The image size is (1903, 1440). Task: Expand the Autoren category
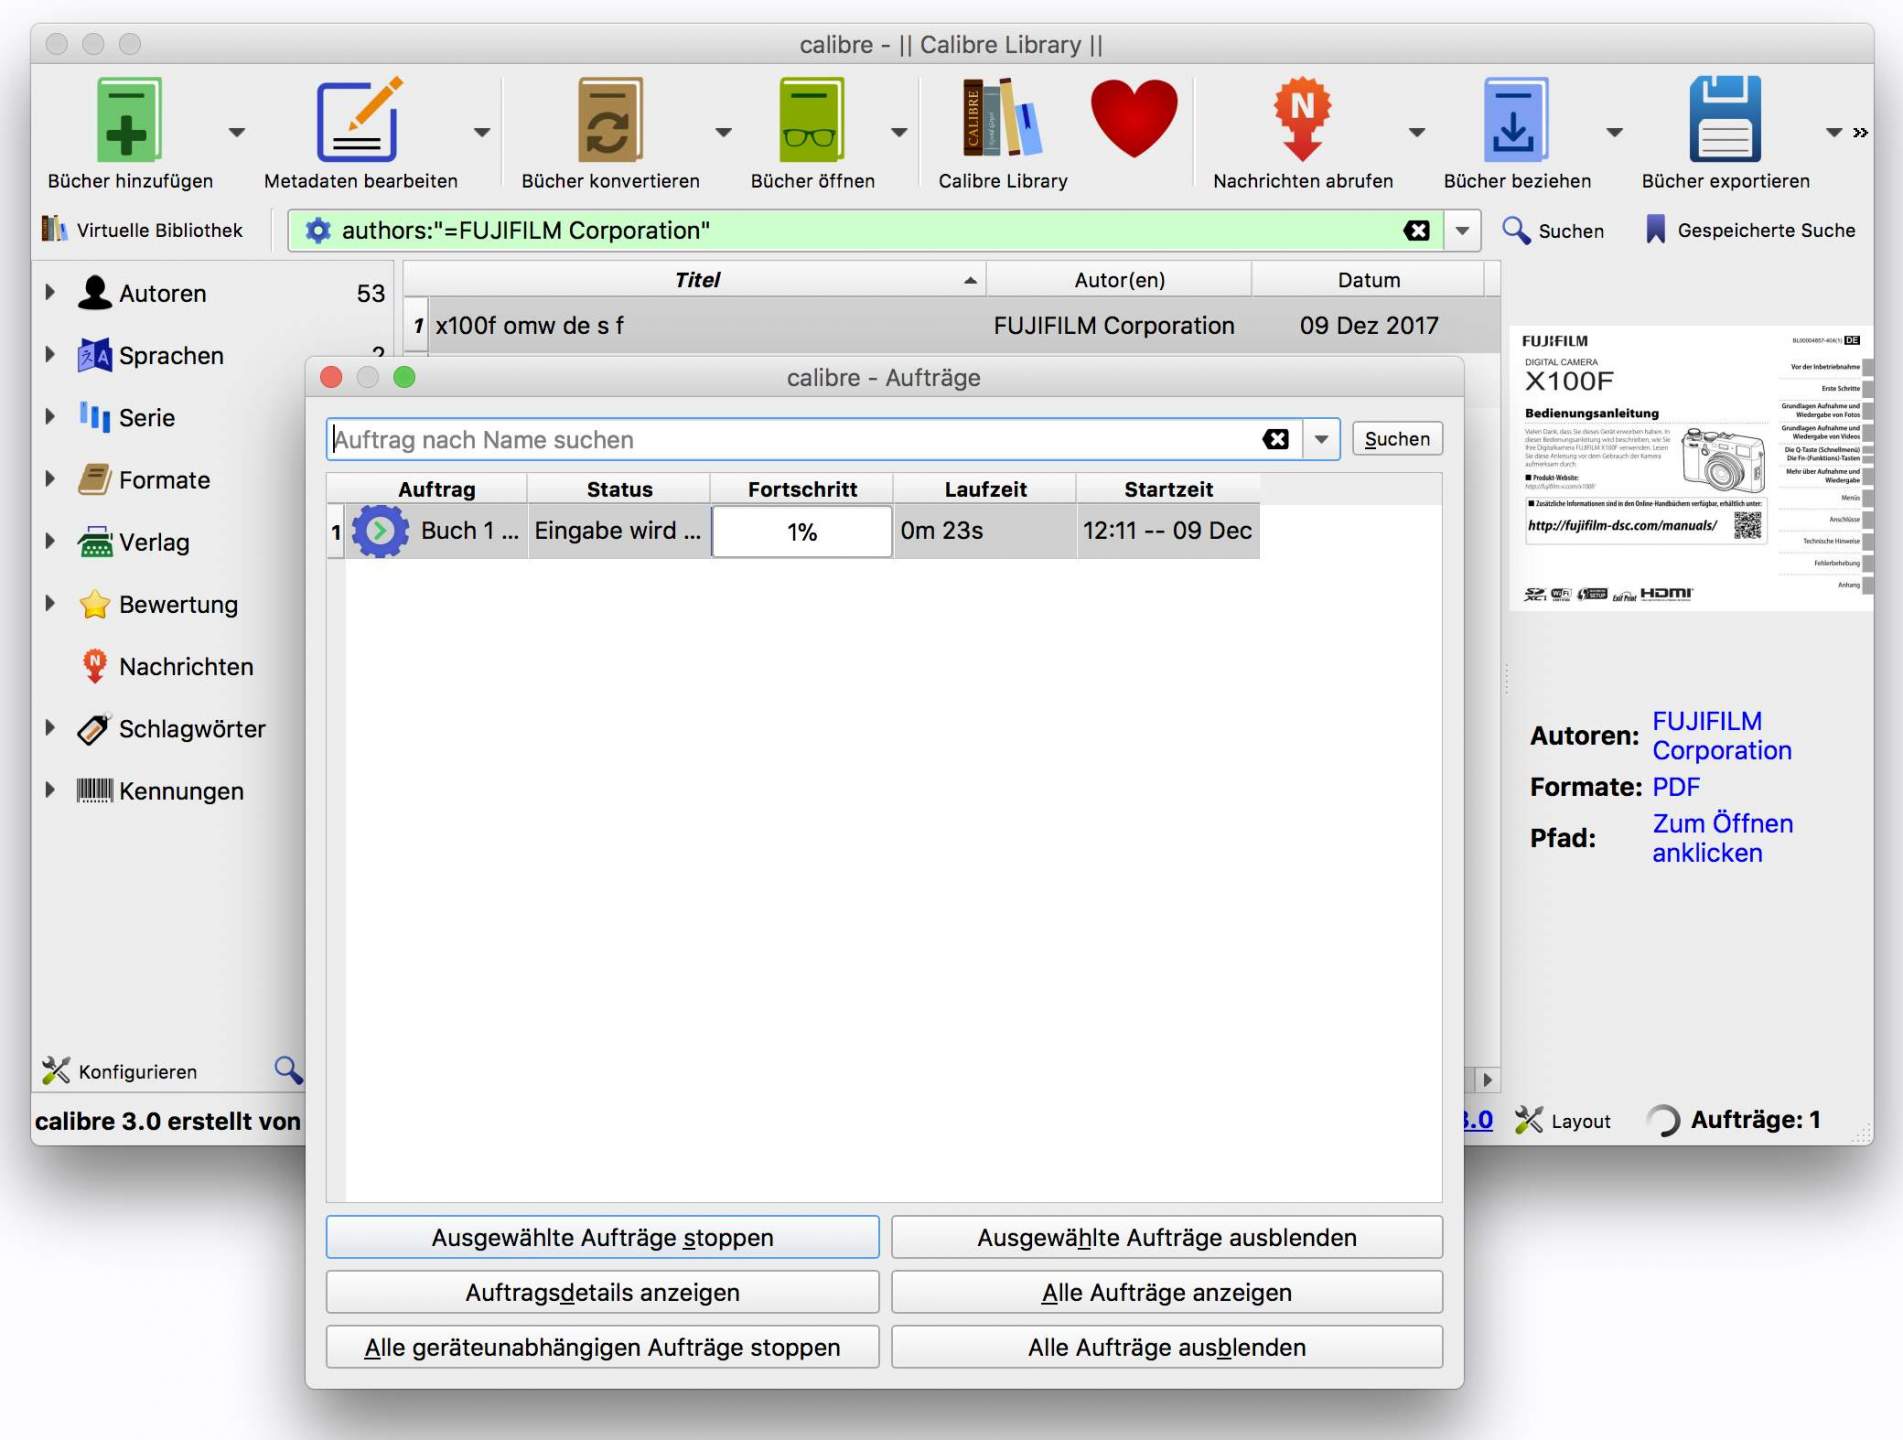50,292
